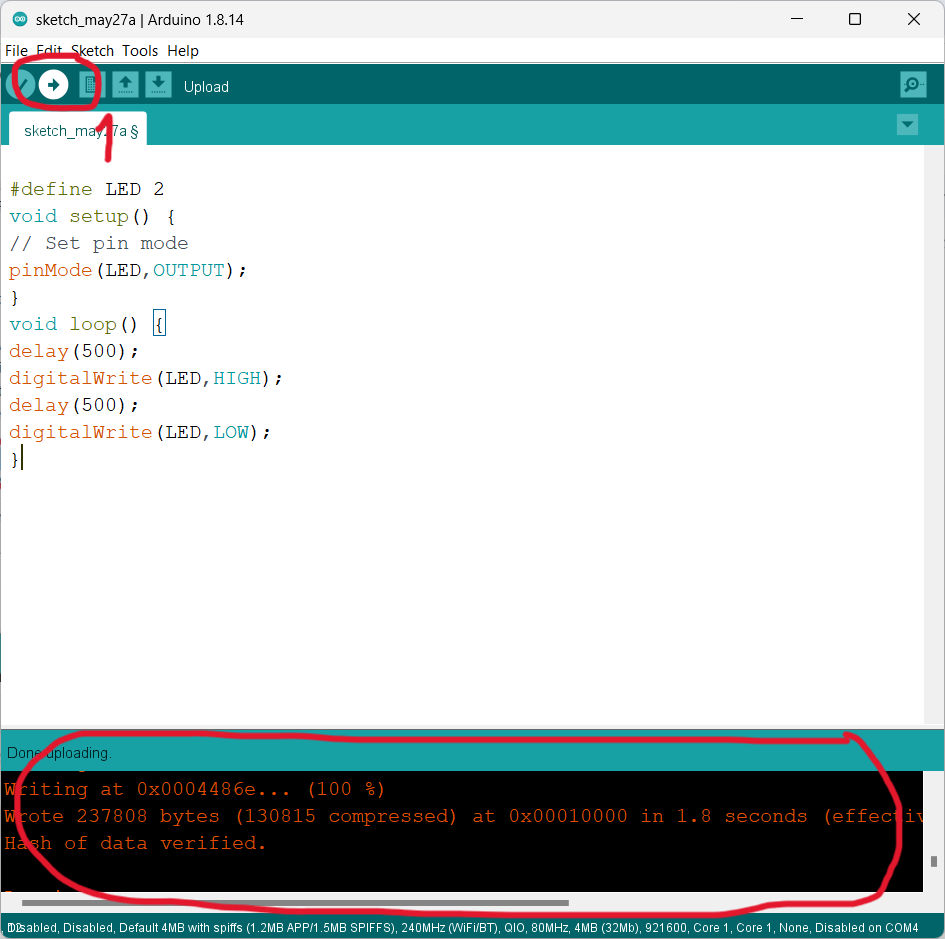Minimize the Arduino window
The image size is (945, 939).
click(x=797, y=19)
